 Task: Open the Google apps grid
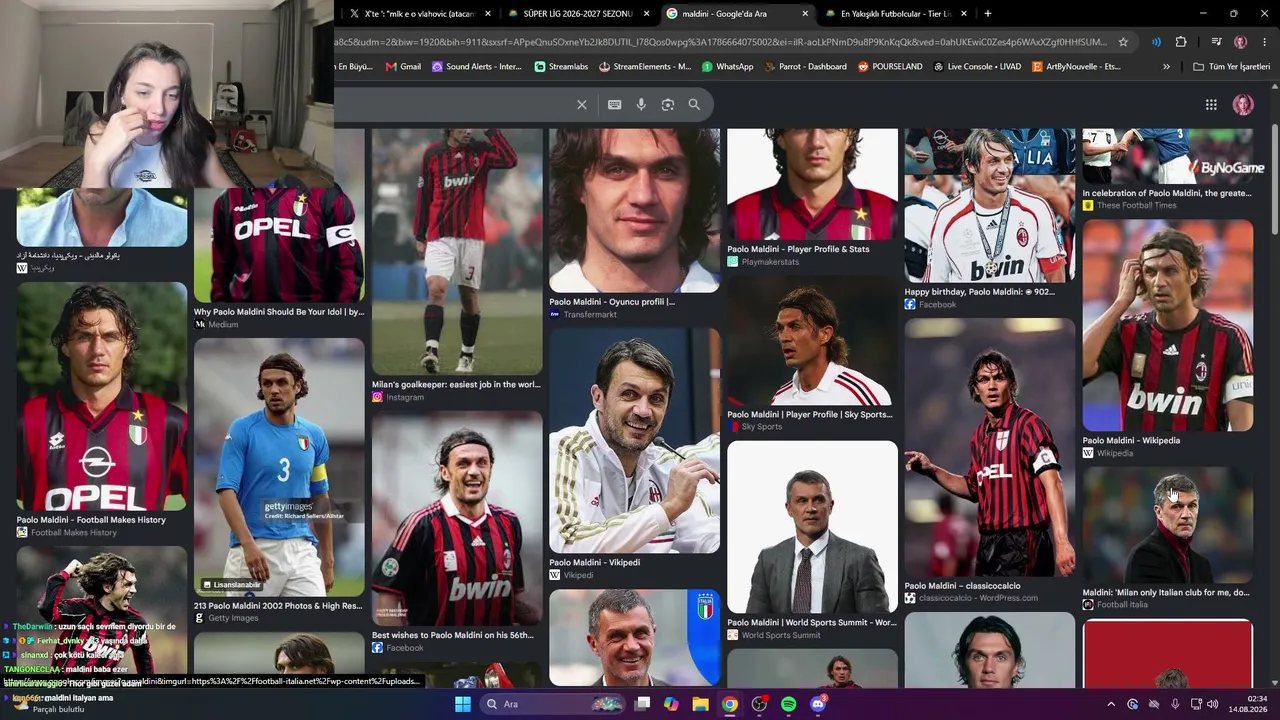pos(1211,104)
